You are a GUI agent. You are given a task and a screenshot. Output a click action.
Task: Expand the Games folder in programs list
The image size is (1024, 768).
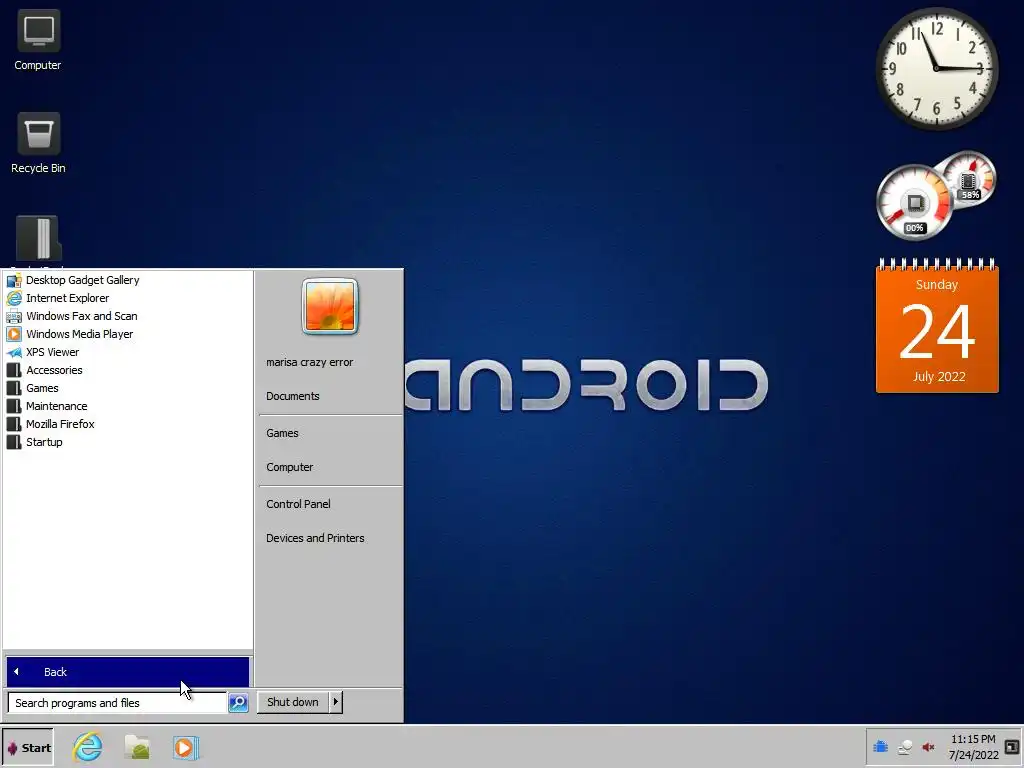tap(42, 388)
